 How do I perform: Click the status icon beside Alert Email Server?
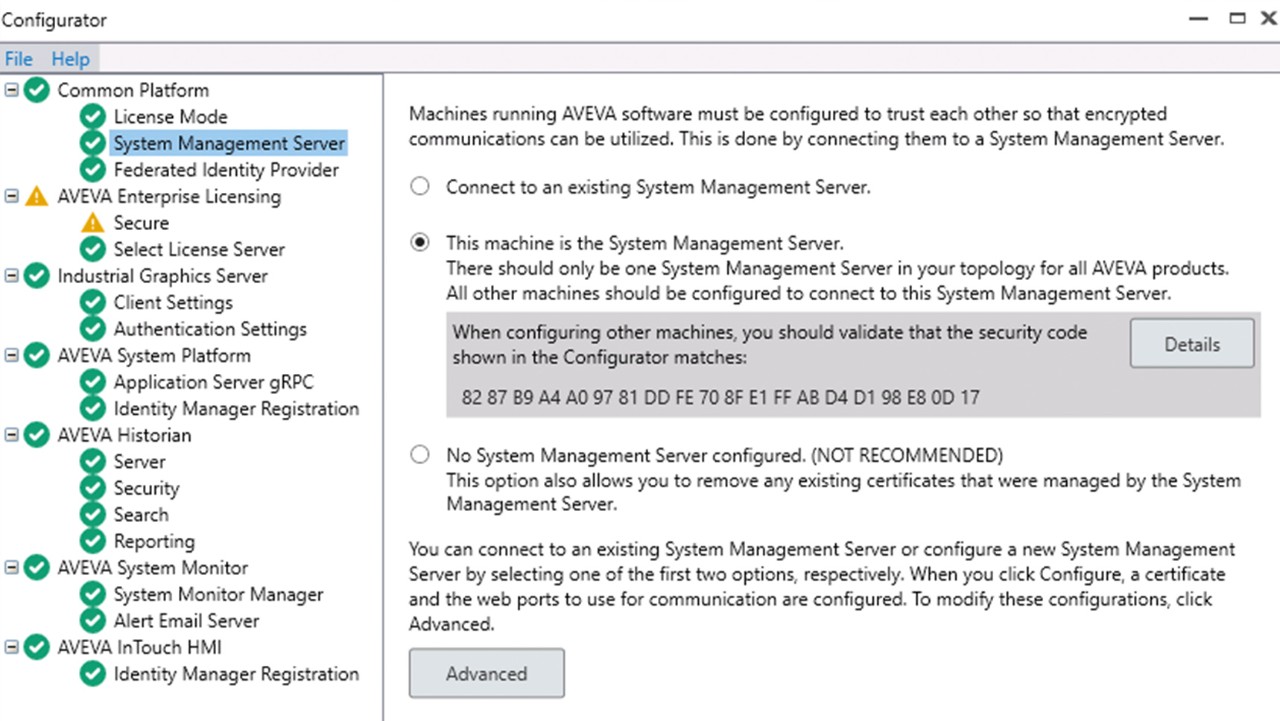(x=93, y=621)
